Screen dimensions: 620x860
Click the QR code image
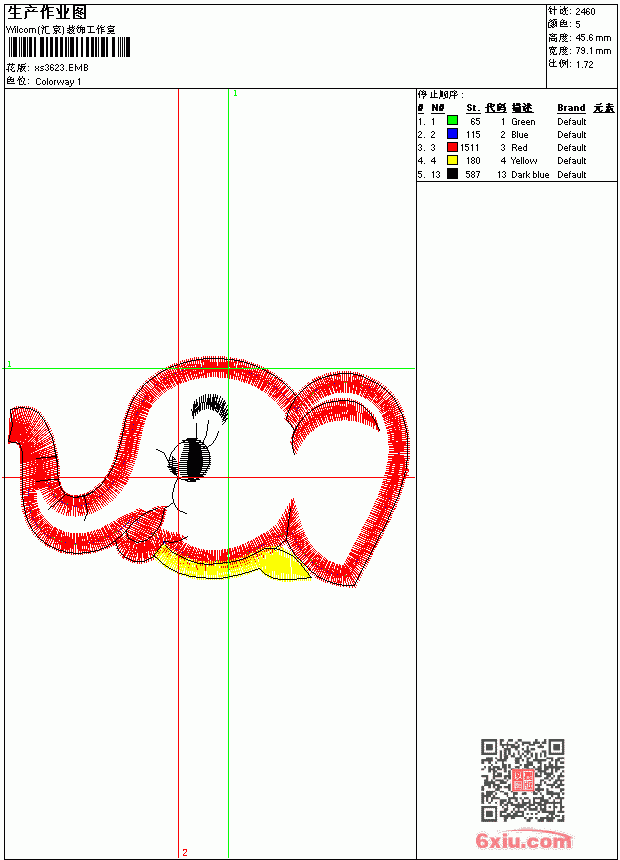point(522,779)
